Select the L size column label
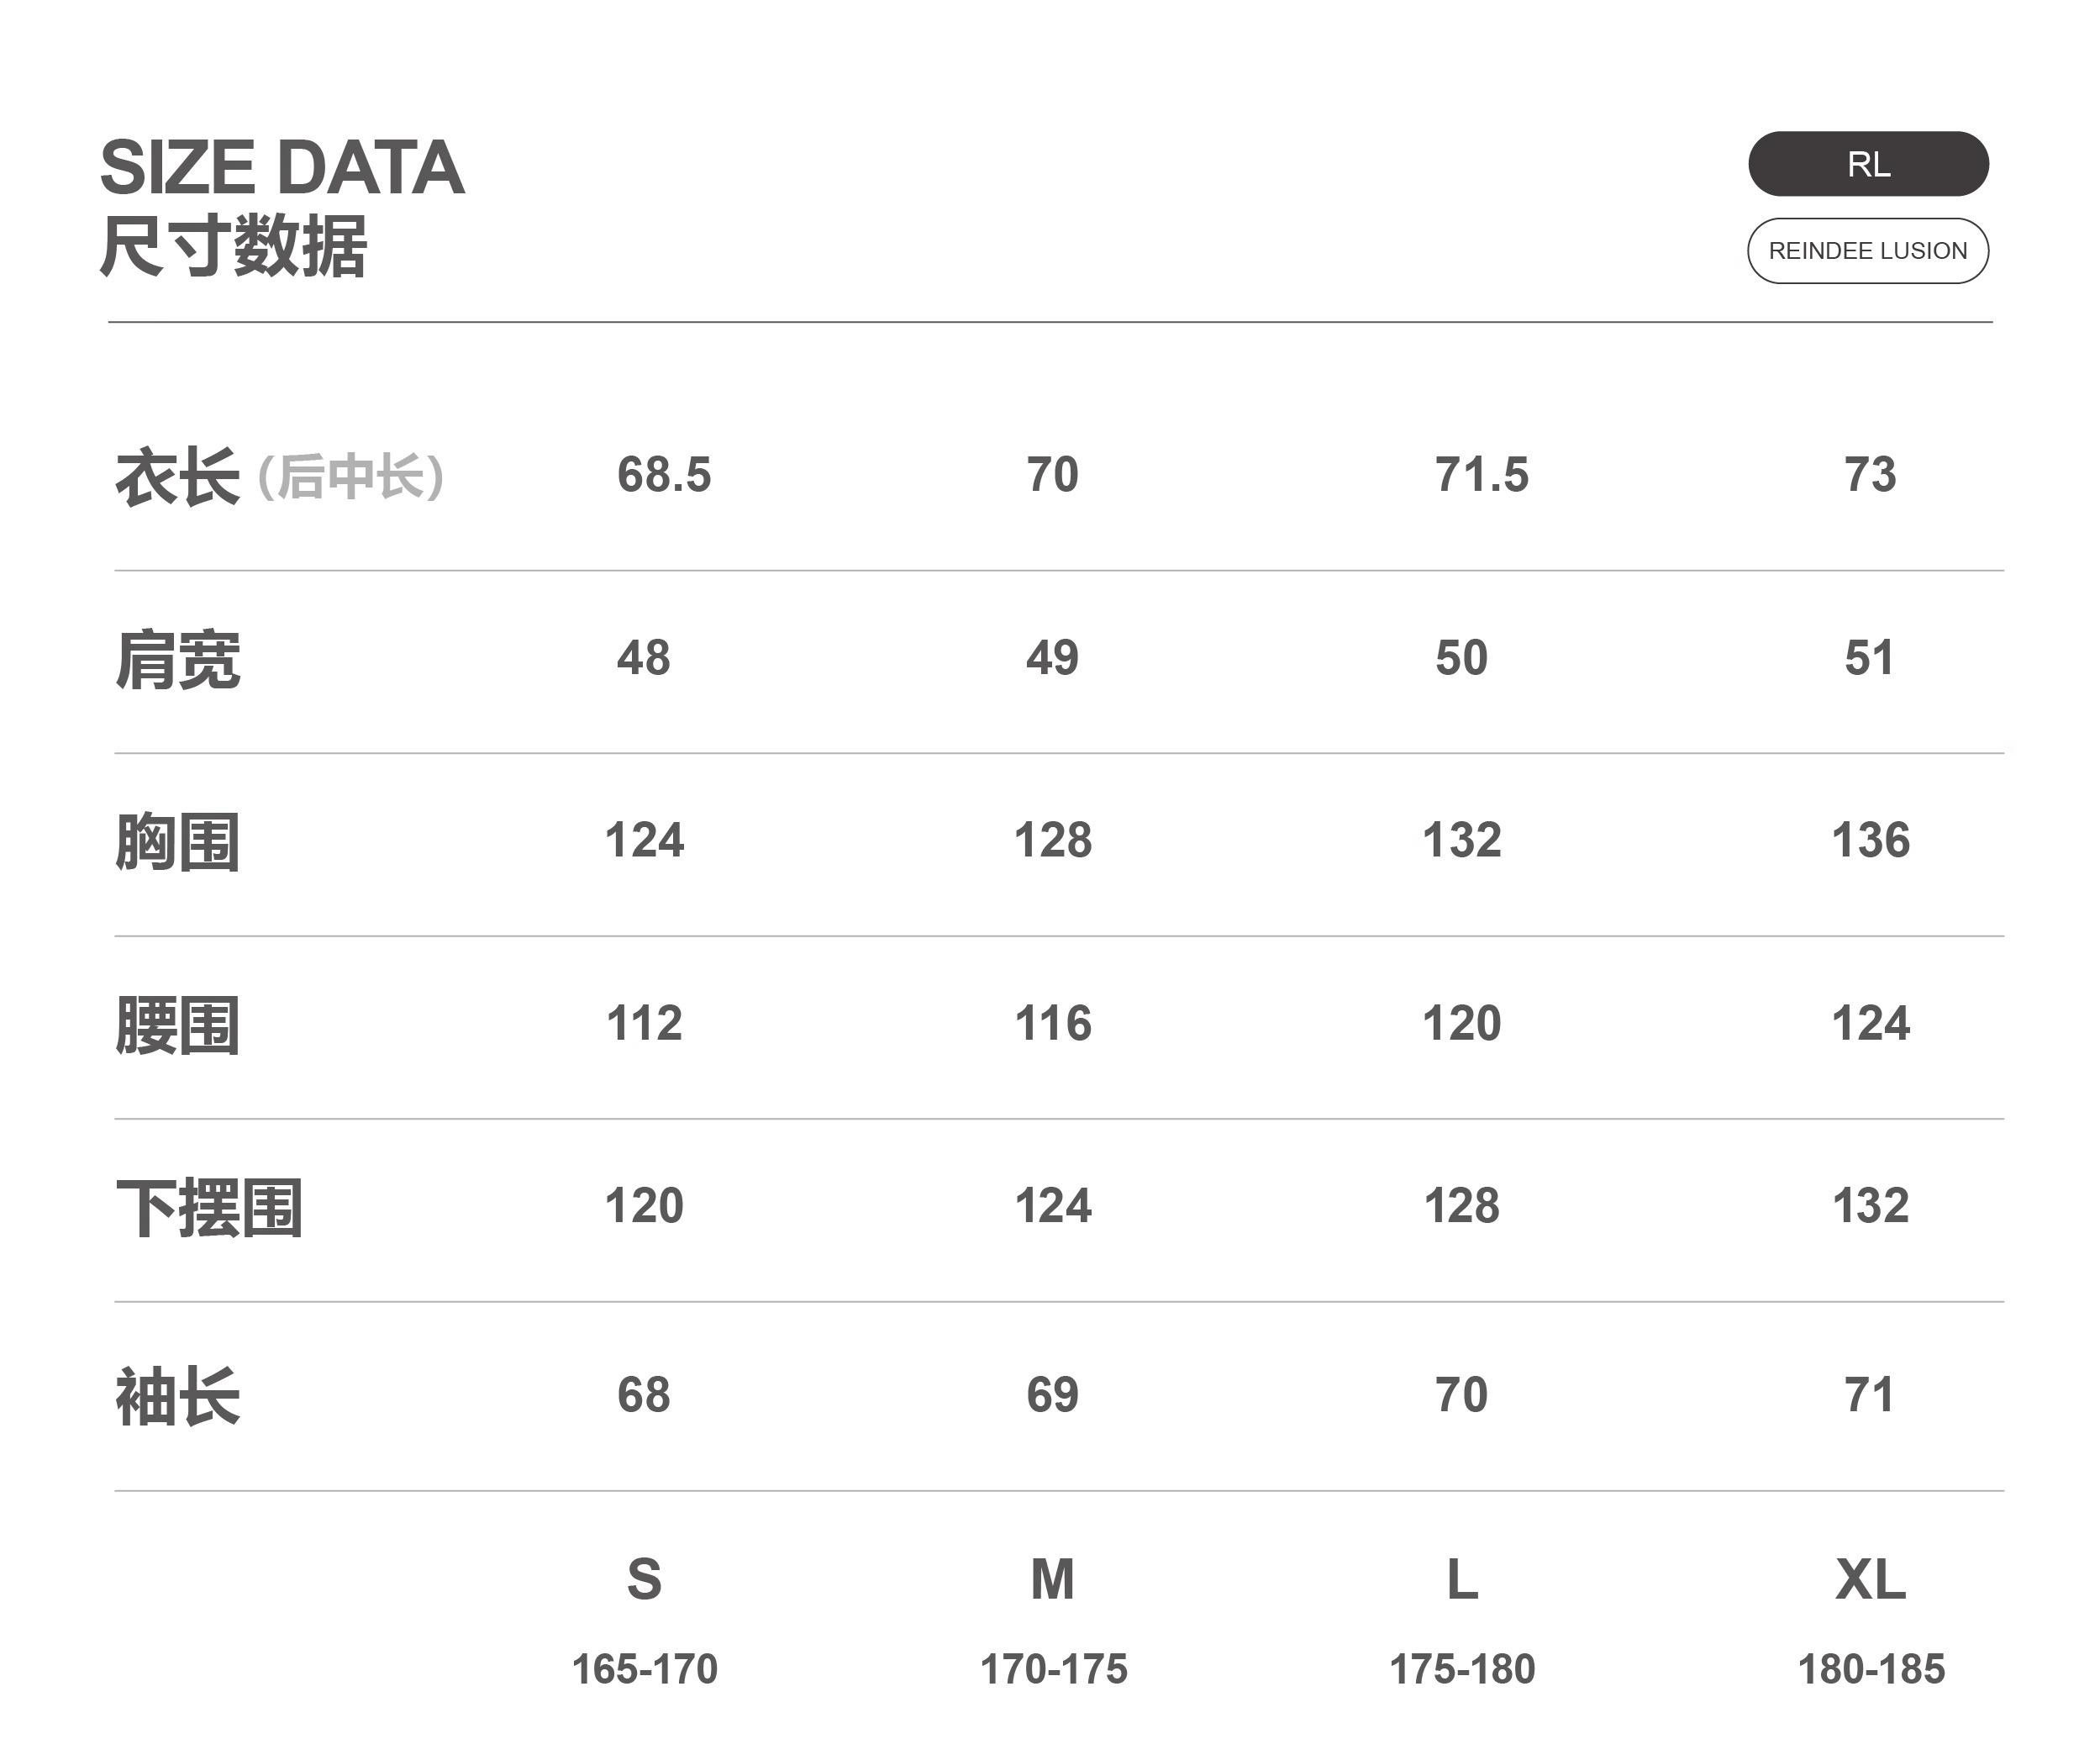 point(1461,1579)
